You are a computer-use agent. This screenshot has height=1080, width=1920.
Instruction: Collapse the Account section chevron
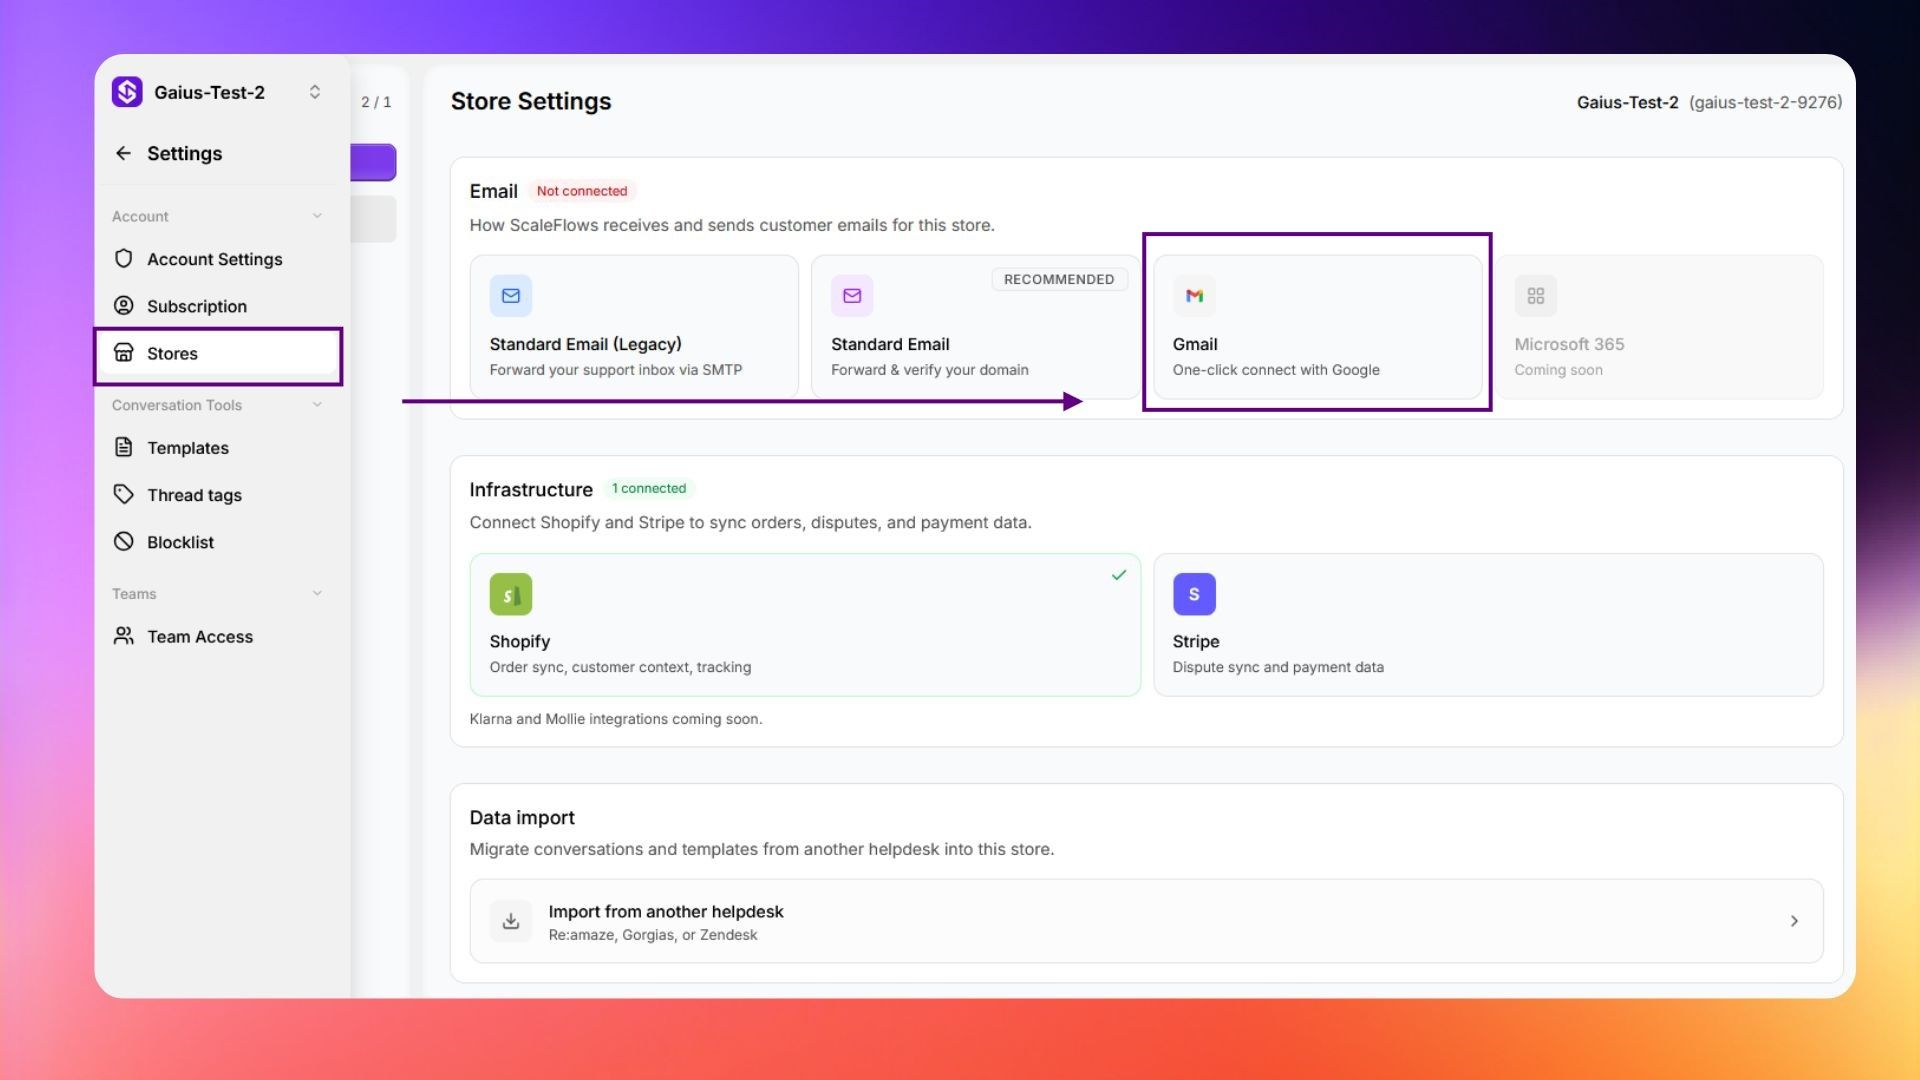(x=317, y=216)
